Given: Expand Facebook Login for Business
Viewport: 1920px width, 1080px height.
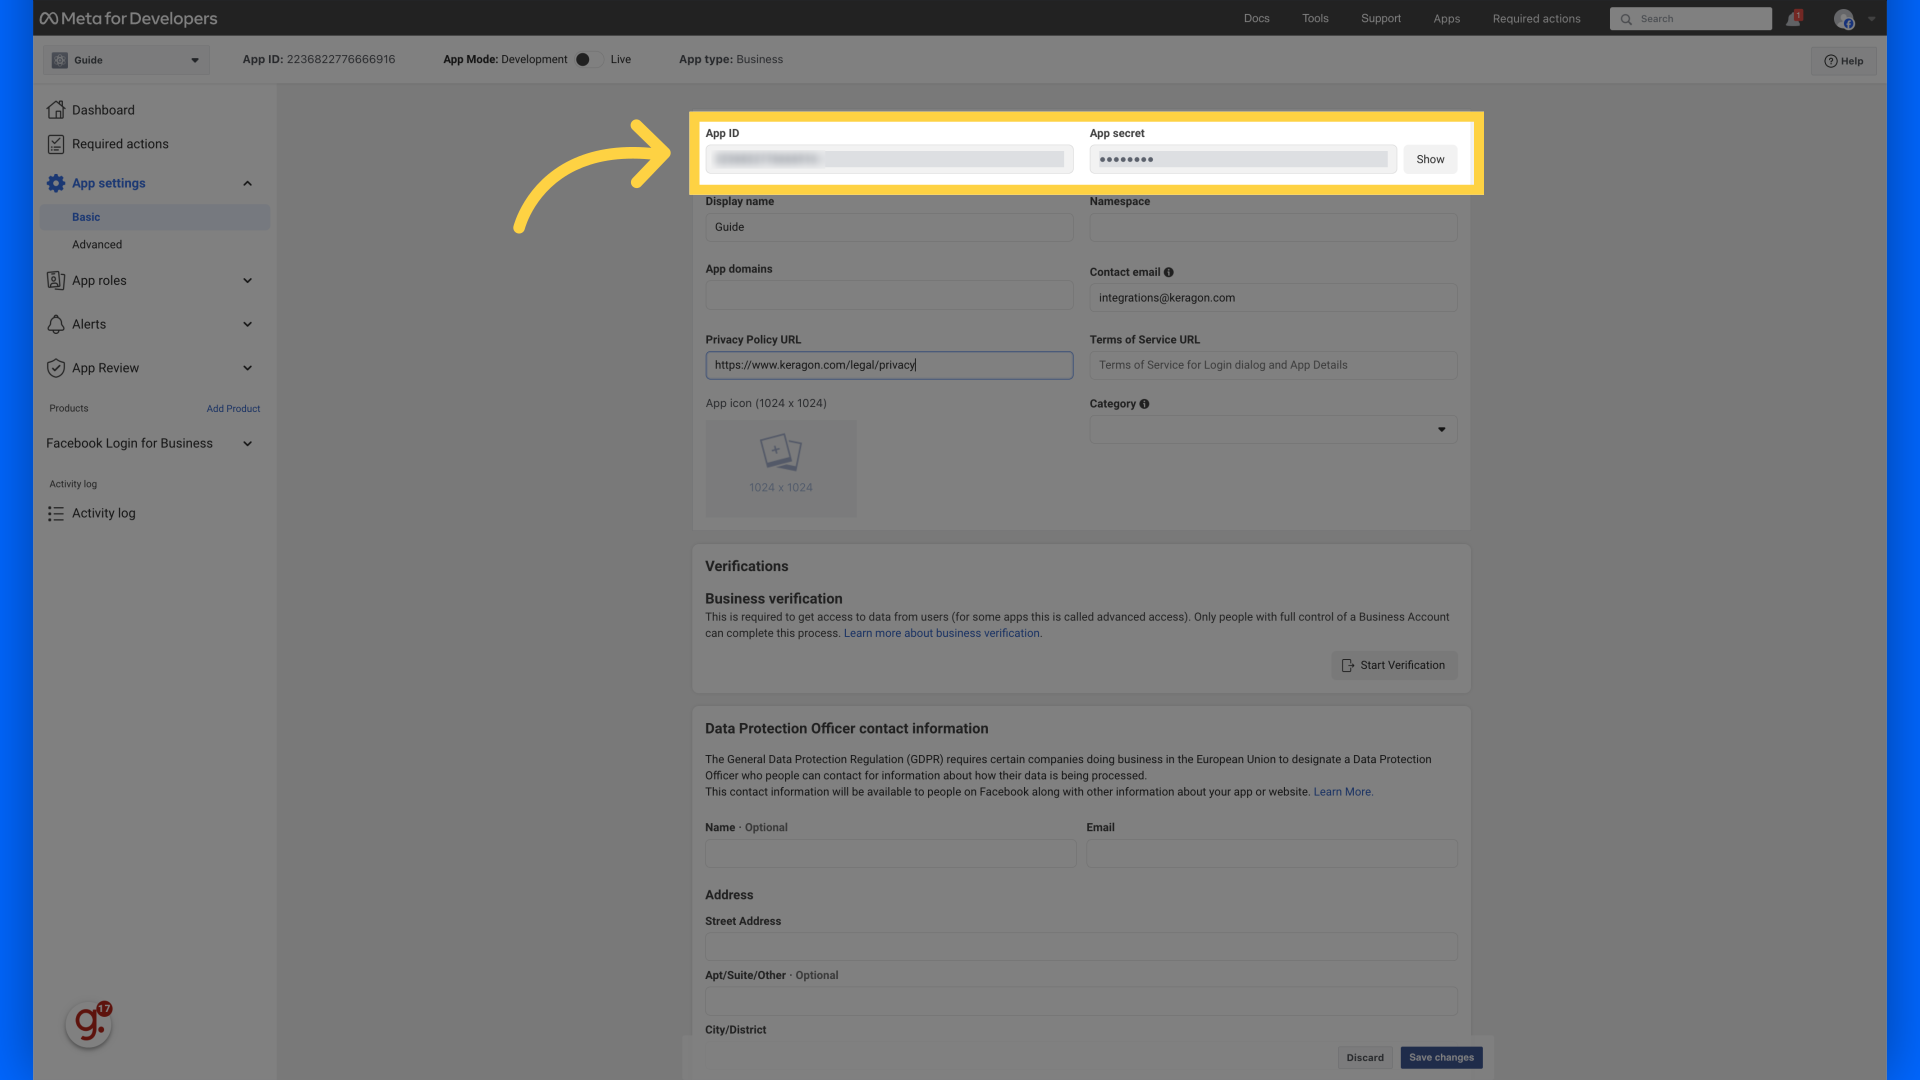Looking at the screenshot, I should pyautogui.click(x=247, y=444).
